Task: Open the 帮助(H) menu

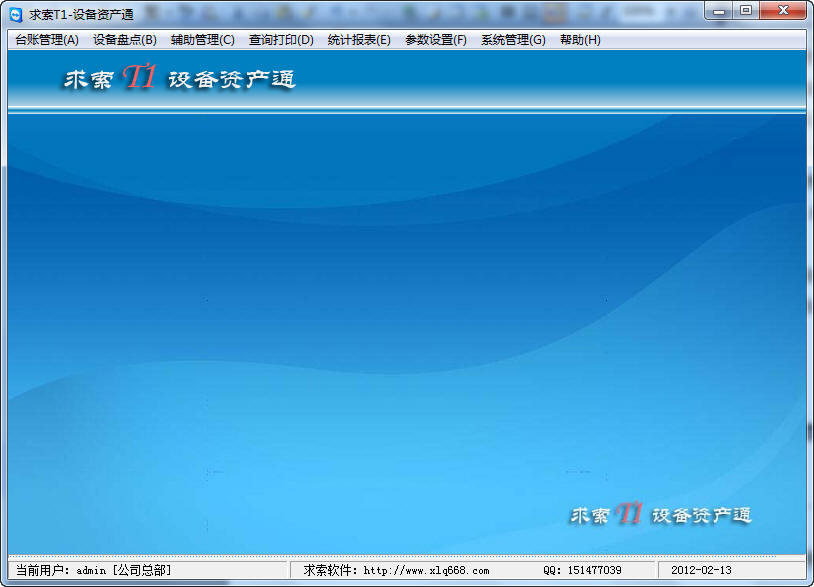Action: coord(580,40)
